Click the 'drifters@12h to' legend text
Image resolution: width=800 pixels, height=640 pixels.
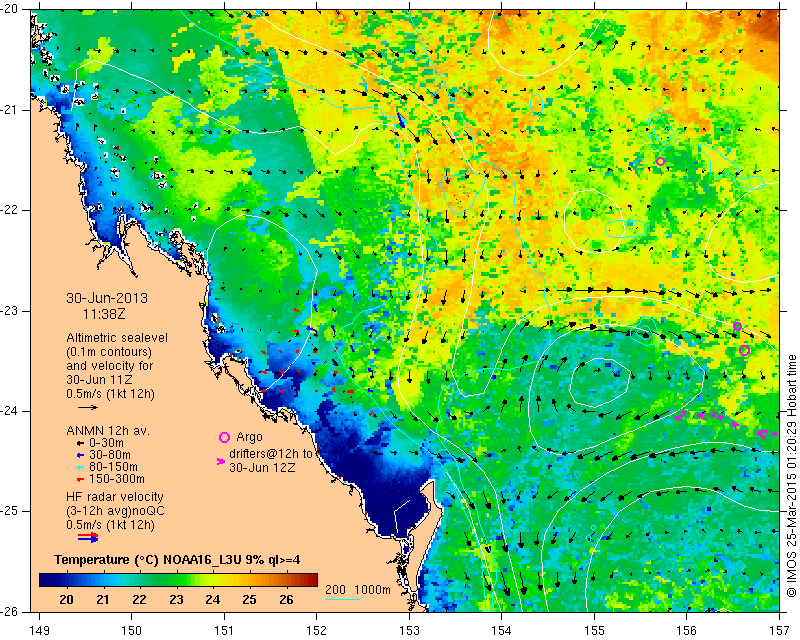(x=271, y=454)
